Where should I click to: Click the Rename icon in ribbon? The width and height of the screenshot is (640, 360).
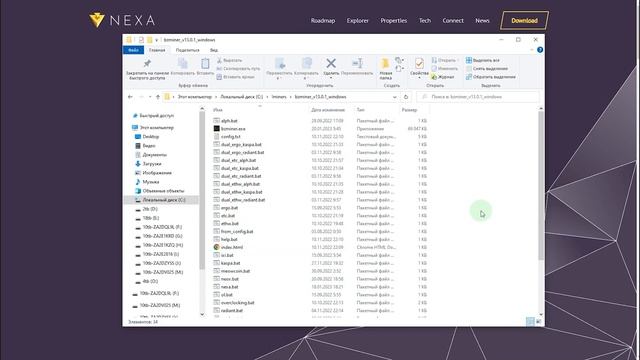pos(357,63)
